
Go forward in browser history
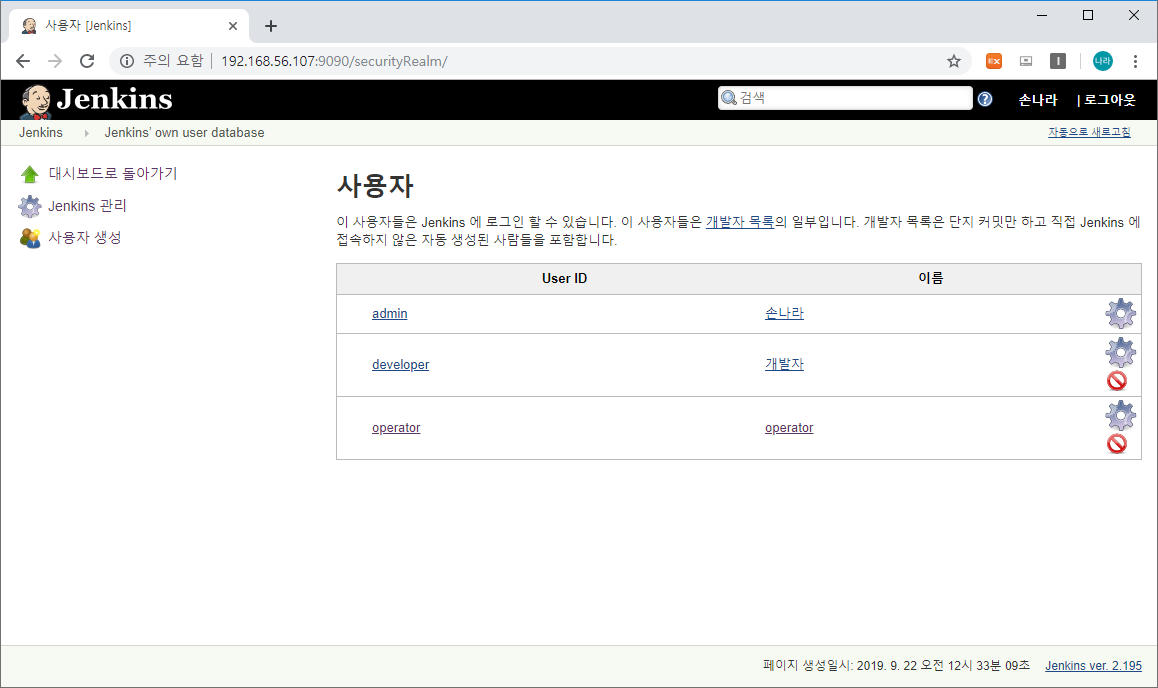pyautogui.click(x=55, y=61)
